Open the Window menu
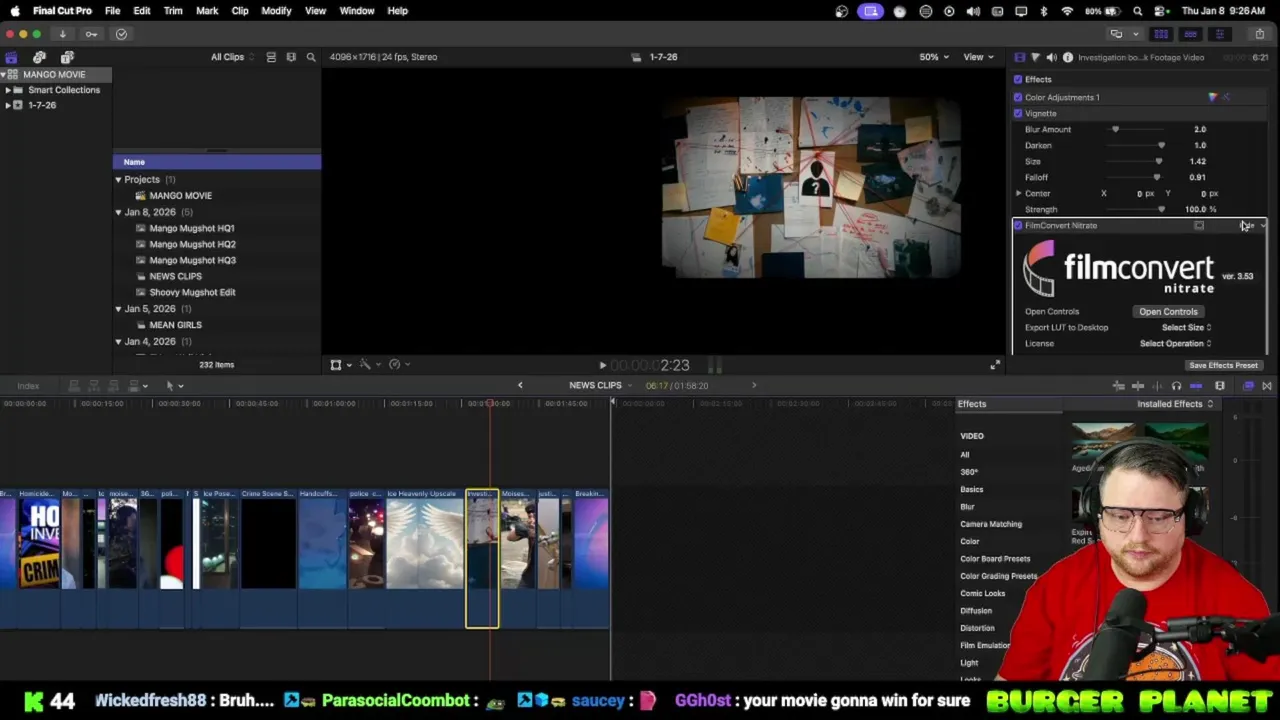1280x720 pixels. pyautogui.click(x=356, y=11)
